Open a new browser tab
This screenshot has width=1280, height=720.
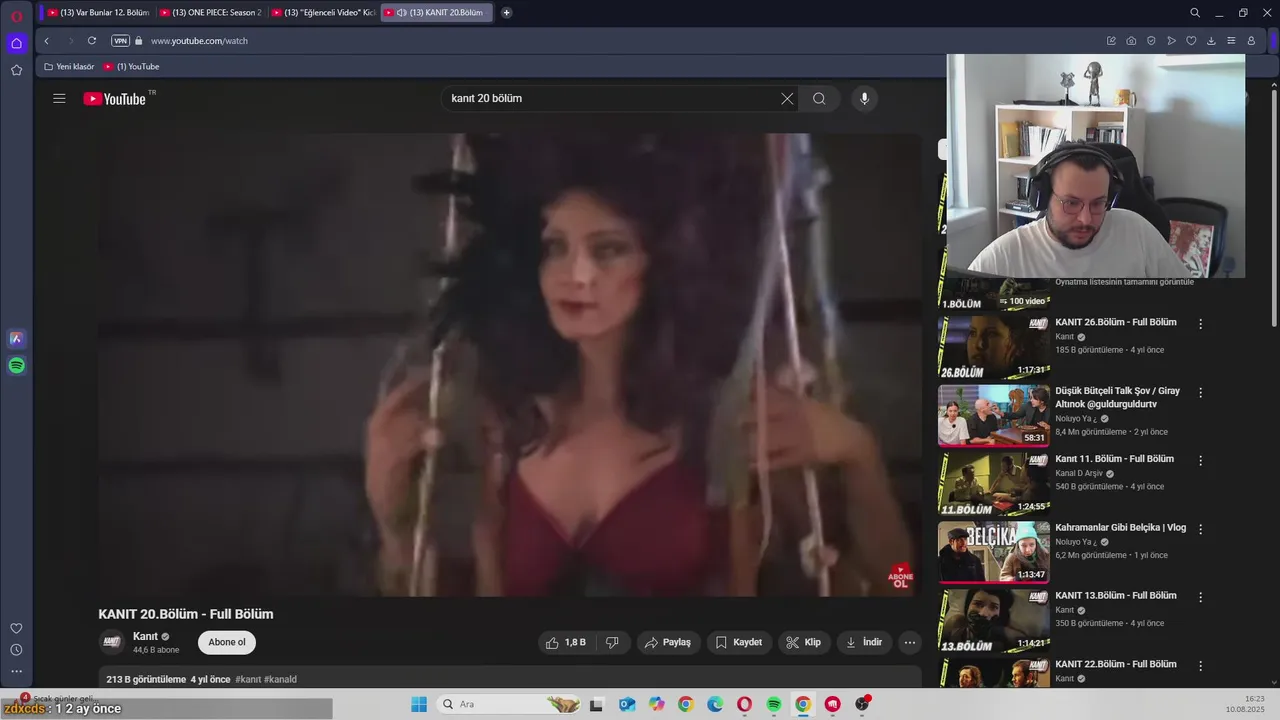coord(506,13)
